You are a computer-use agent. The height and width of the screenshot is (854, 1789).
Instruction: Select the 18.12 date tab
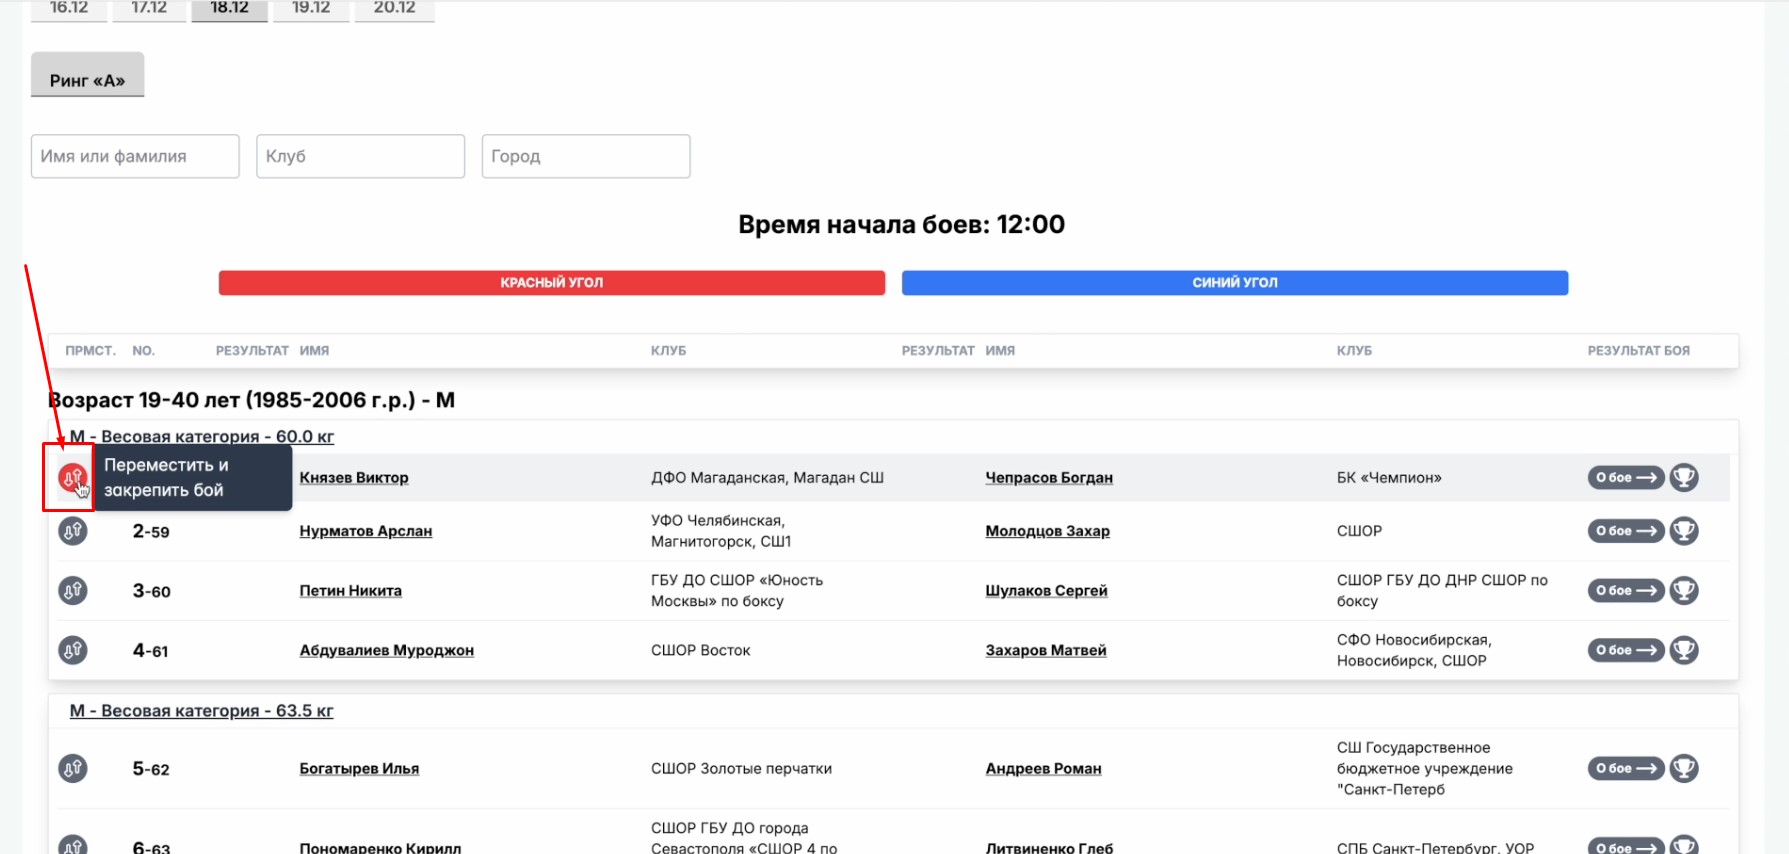coord(230,9)
